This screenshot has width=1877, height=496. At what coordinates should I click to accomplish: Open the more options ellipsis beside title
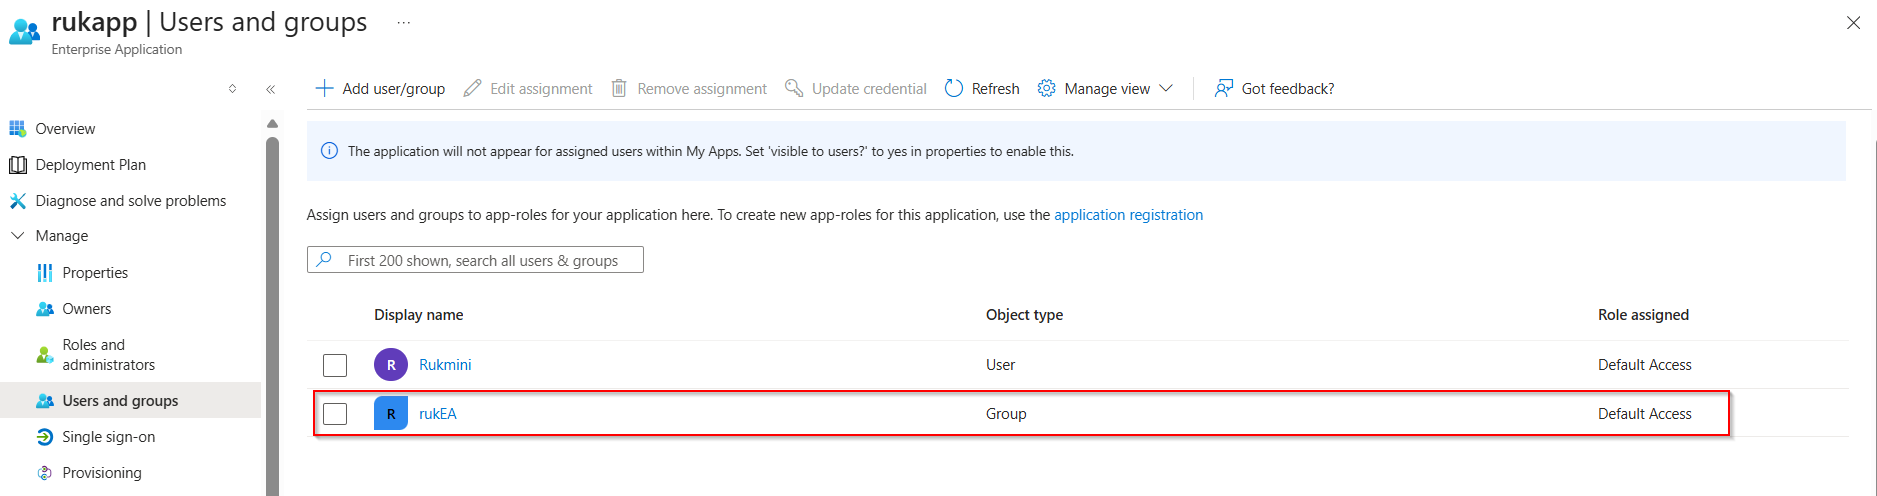click(403, 23)
